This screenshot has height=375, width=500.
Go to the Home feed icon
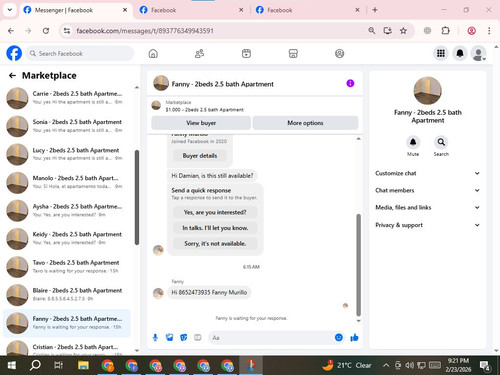coord(153,53)
